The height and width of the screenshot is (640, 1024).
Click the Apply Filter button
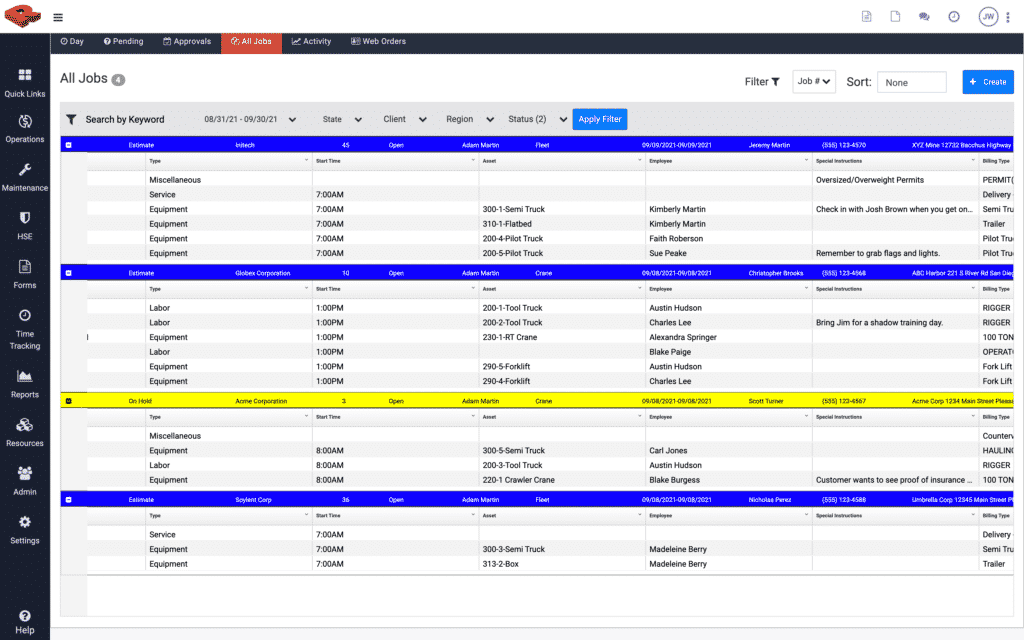[599, 118]
